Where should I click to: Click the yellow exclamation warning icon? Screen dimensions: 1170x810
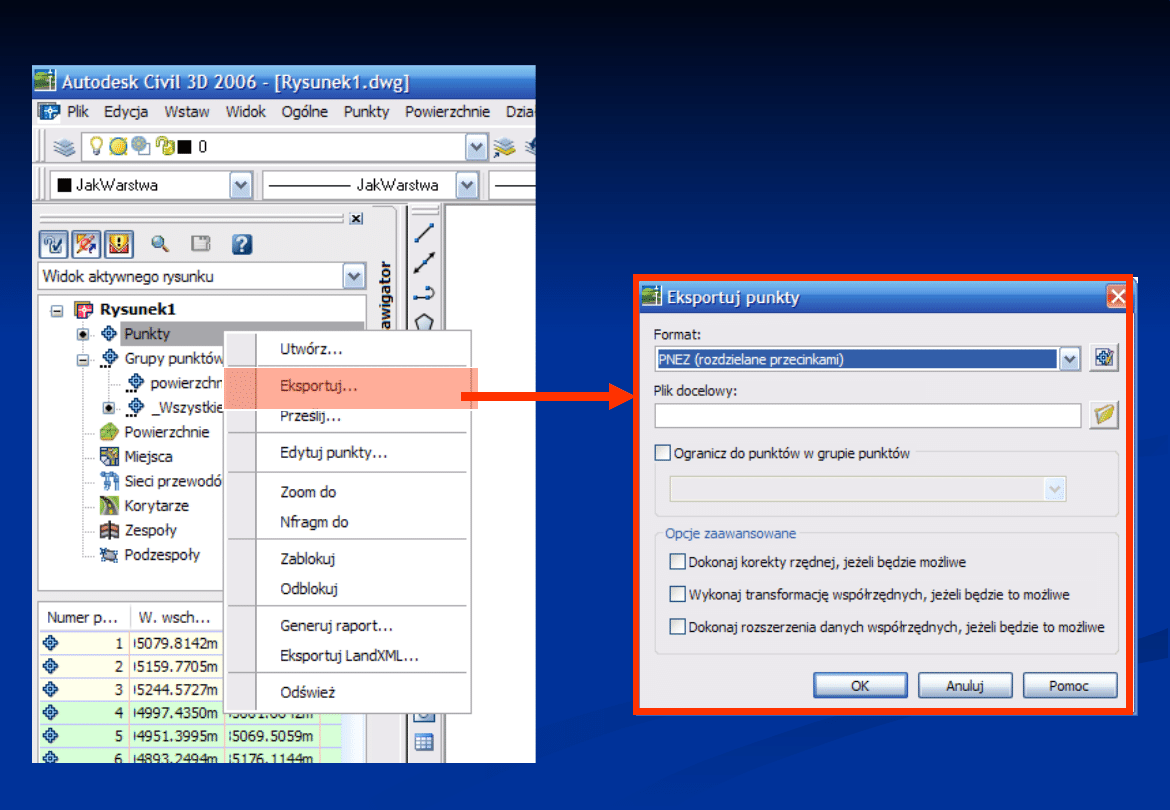point(119,244)
